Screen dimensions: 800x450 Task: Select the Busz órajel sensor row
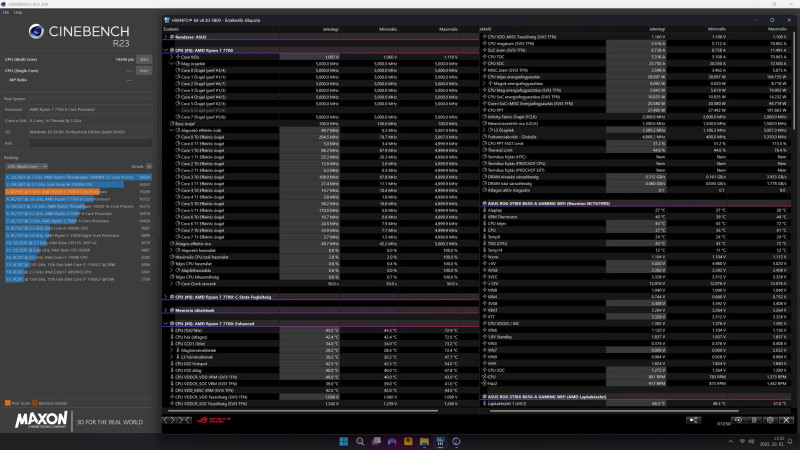[x=320, y=123]
